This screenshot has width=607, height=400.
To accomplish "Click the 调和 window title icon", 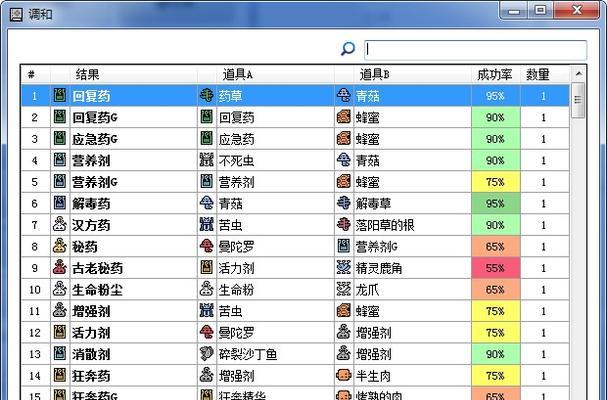I will [x=16, y=15].
